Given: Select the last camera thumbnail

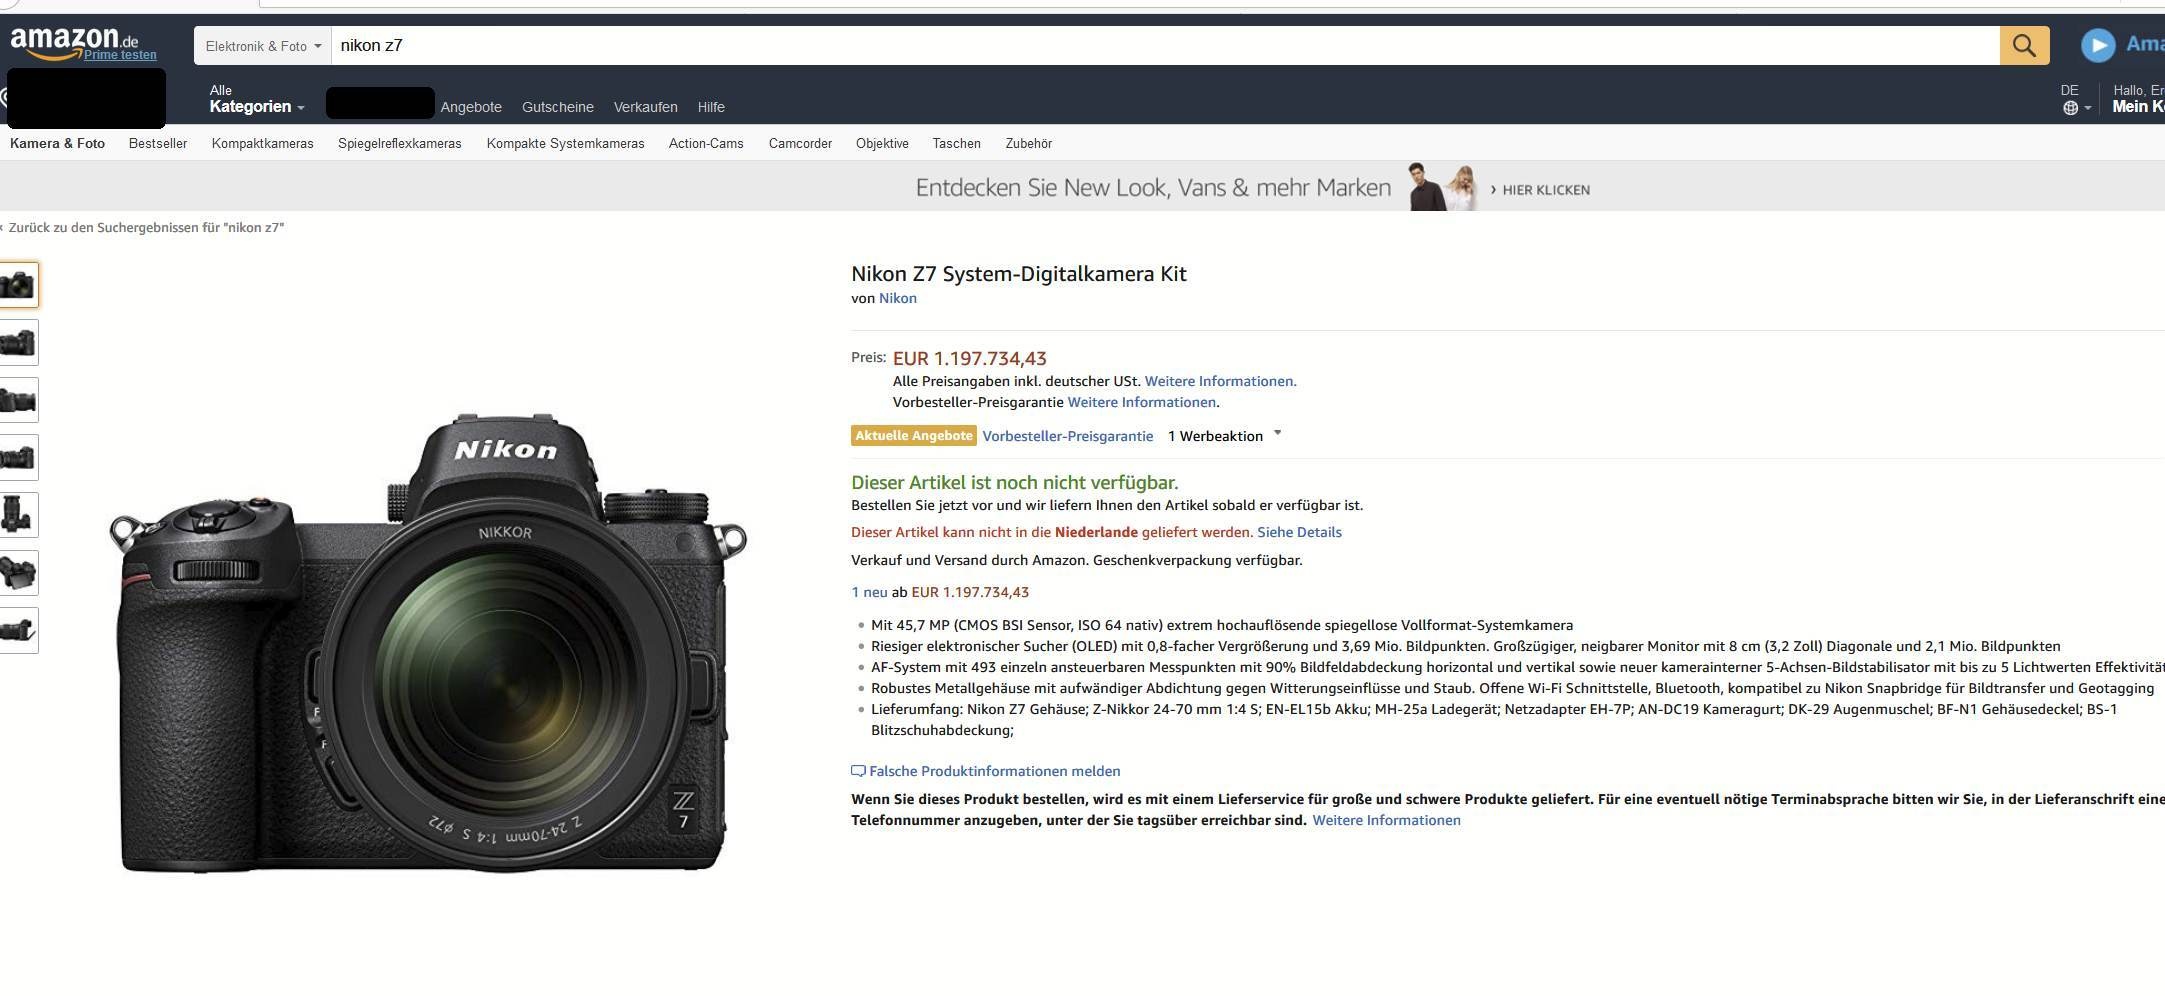Looking at the screenshot, I should [x=19, y=630].
